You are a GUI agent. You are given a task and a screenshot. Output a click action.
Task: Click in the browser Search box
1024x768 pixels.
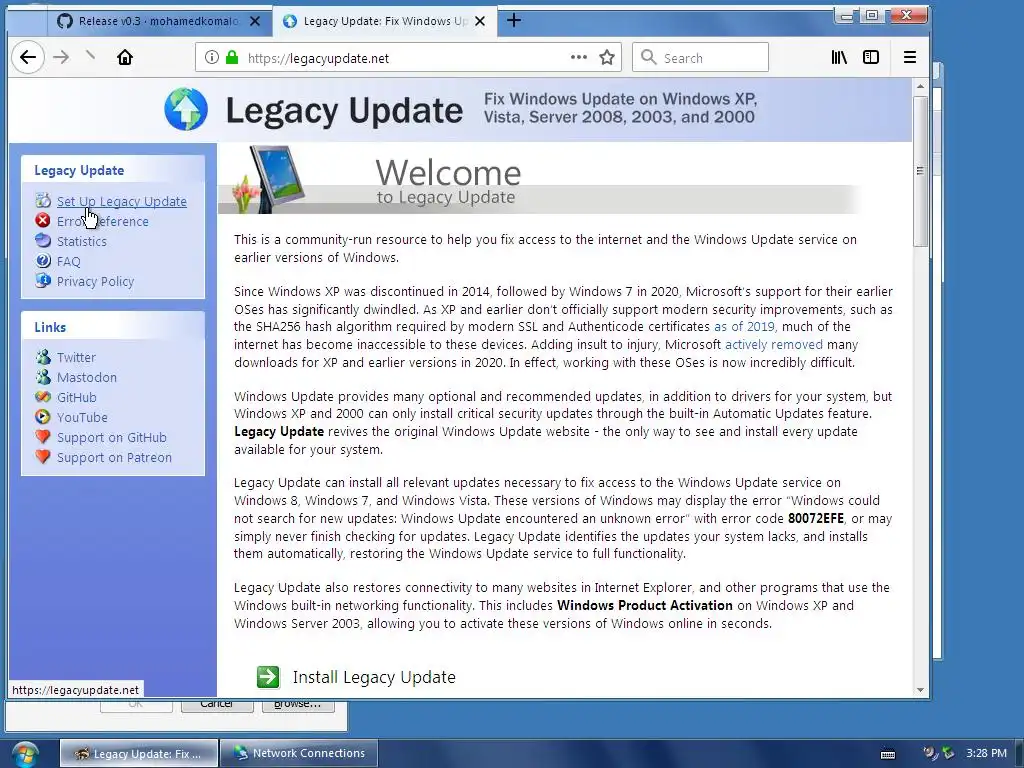coord(700,57)
